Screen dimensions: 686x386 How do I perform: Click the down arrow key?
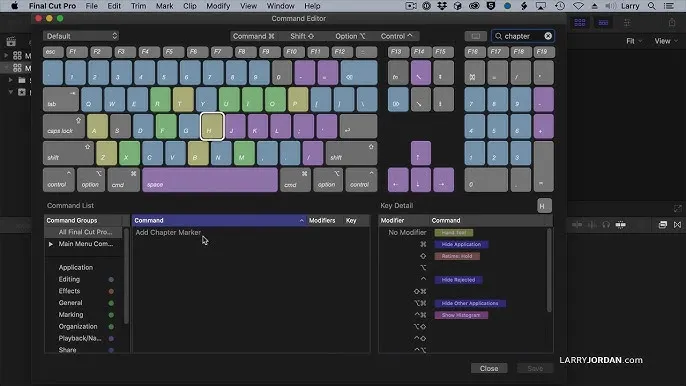coord(420,180)
